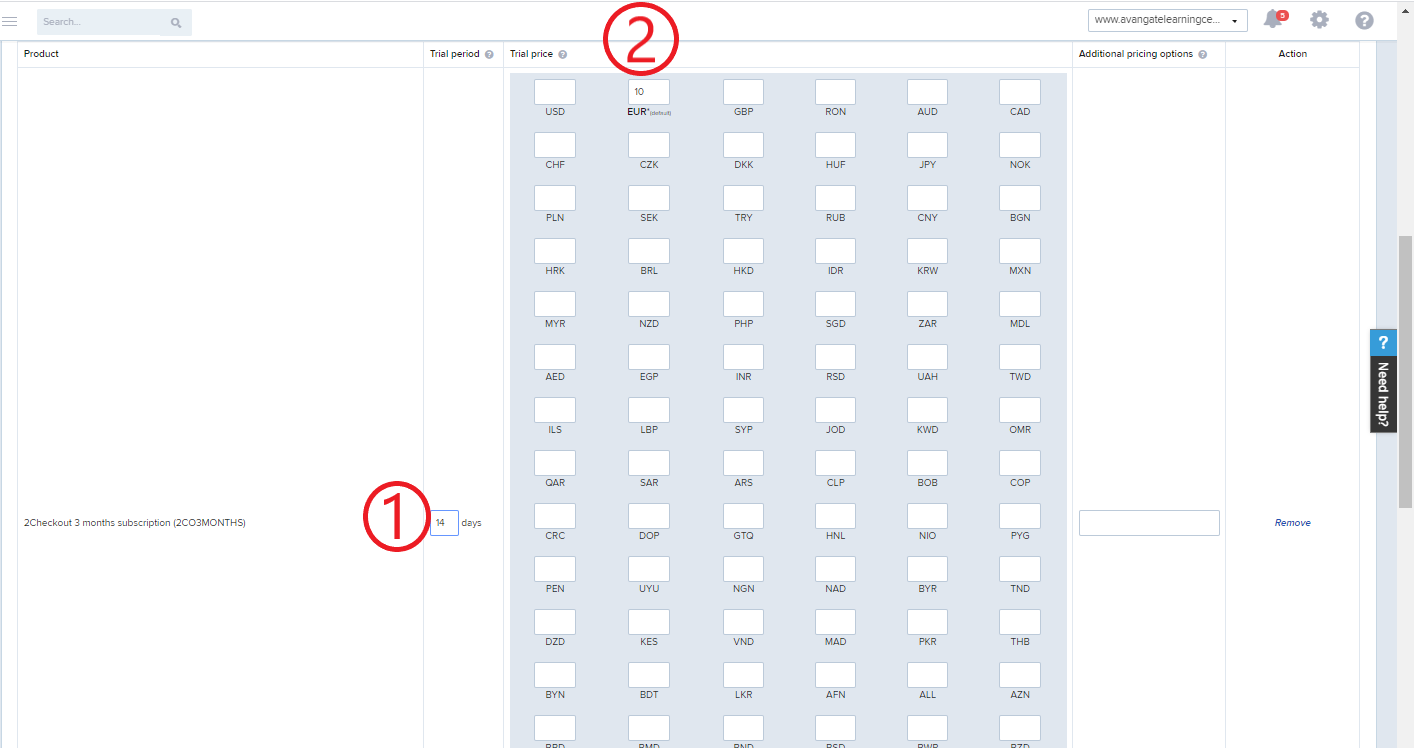
Task: Click the THB trial price field
Action: (1020, 622)
